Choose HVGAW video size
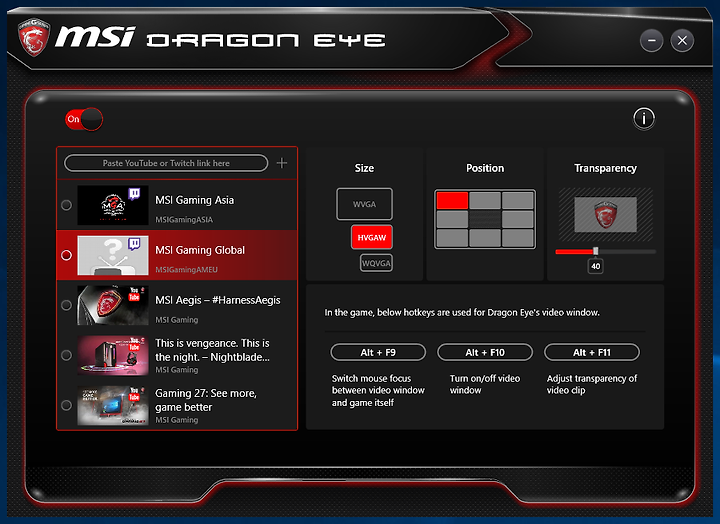 (x=372, y=237)
